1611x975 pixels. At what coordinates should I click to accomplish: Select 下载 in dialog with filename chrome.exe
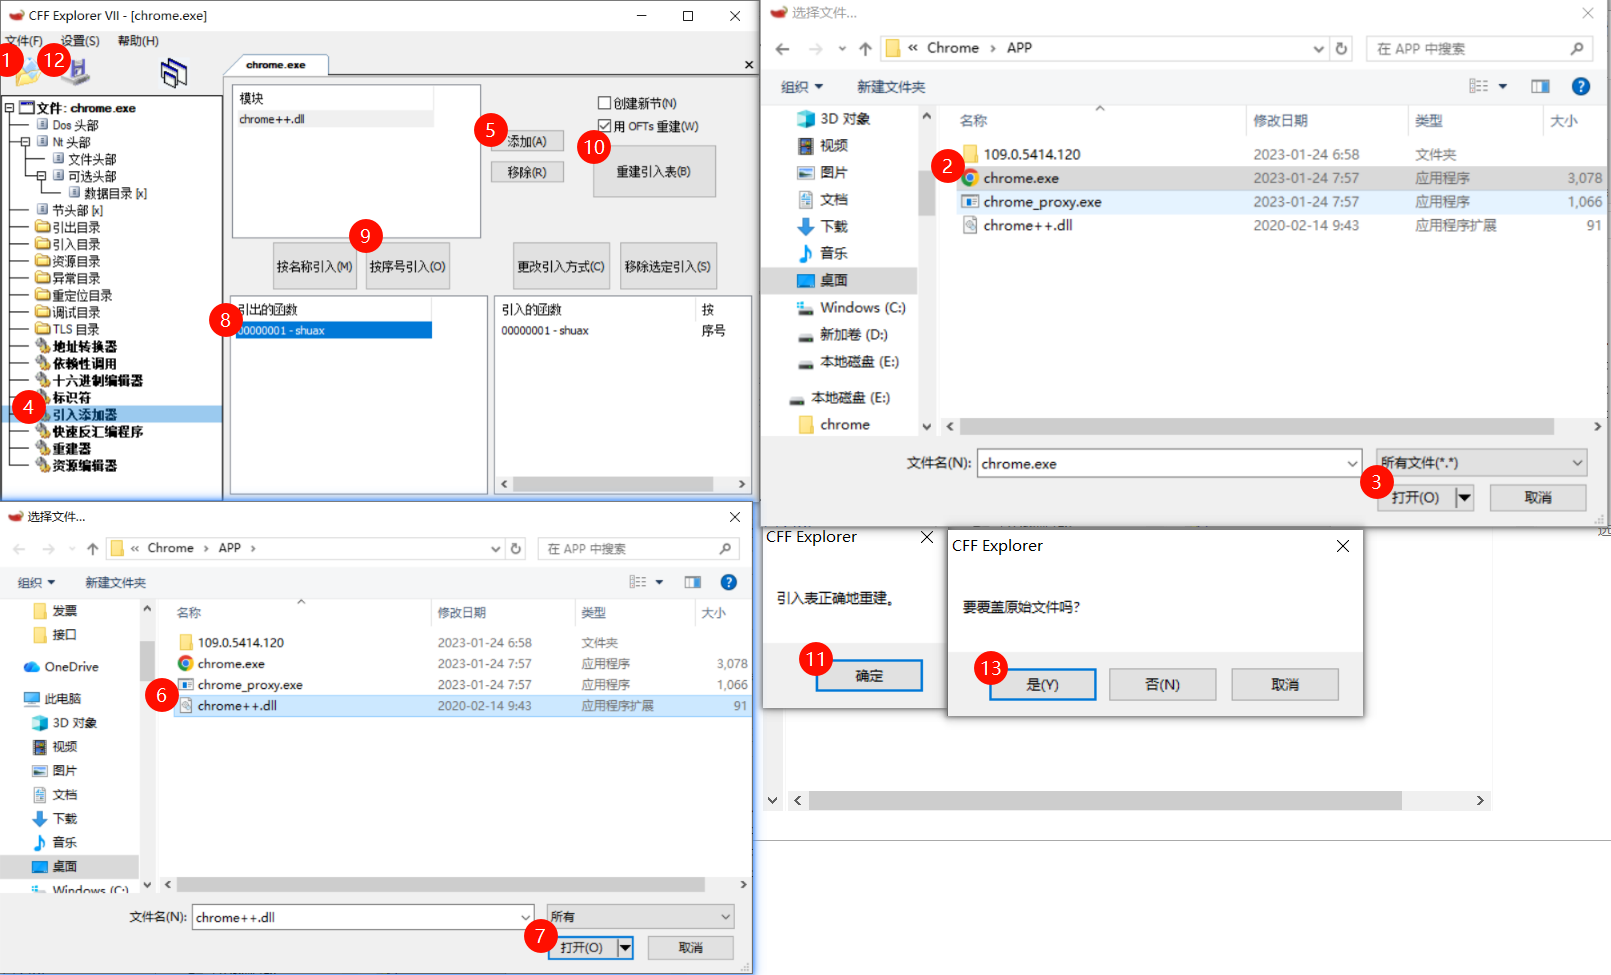click(822, 226)
